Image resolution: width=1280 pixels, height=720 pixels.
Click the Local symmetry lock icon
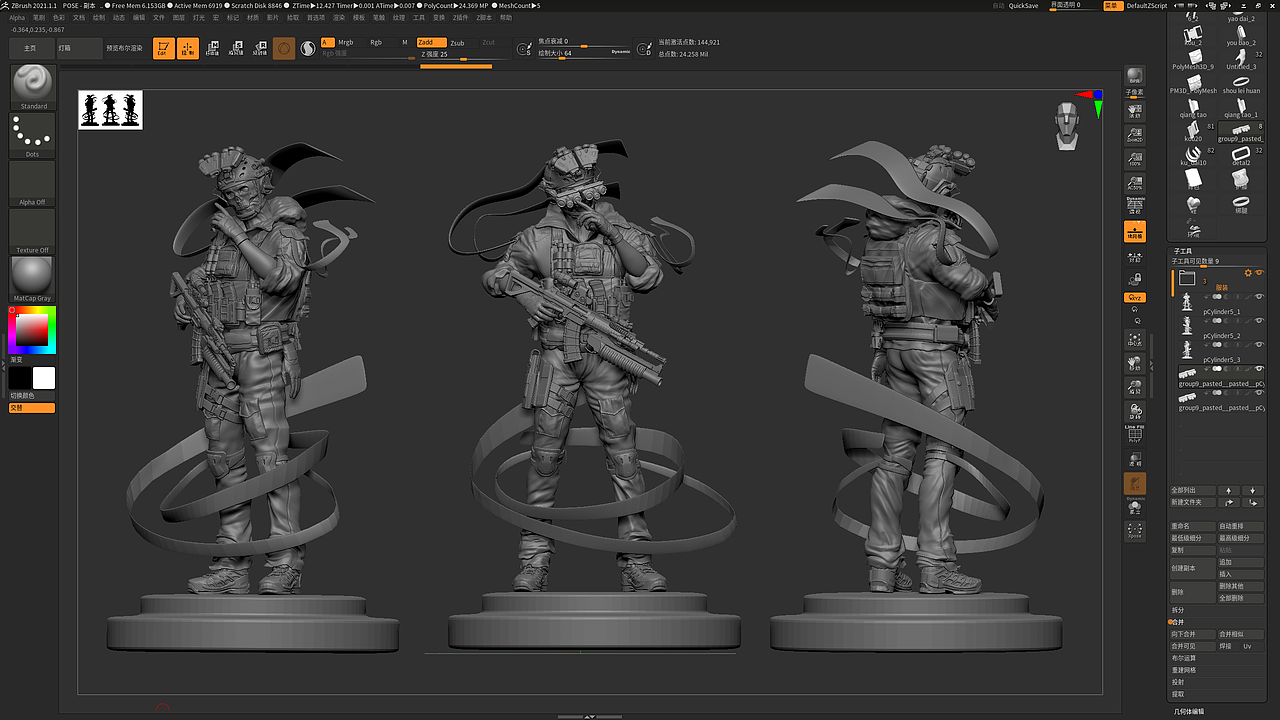(x=1135, y=279)
